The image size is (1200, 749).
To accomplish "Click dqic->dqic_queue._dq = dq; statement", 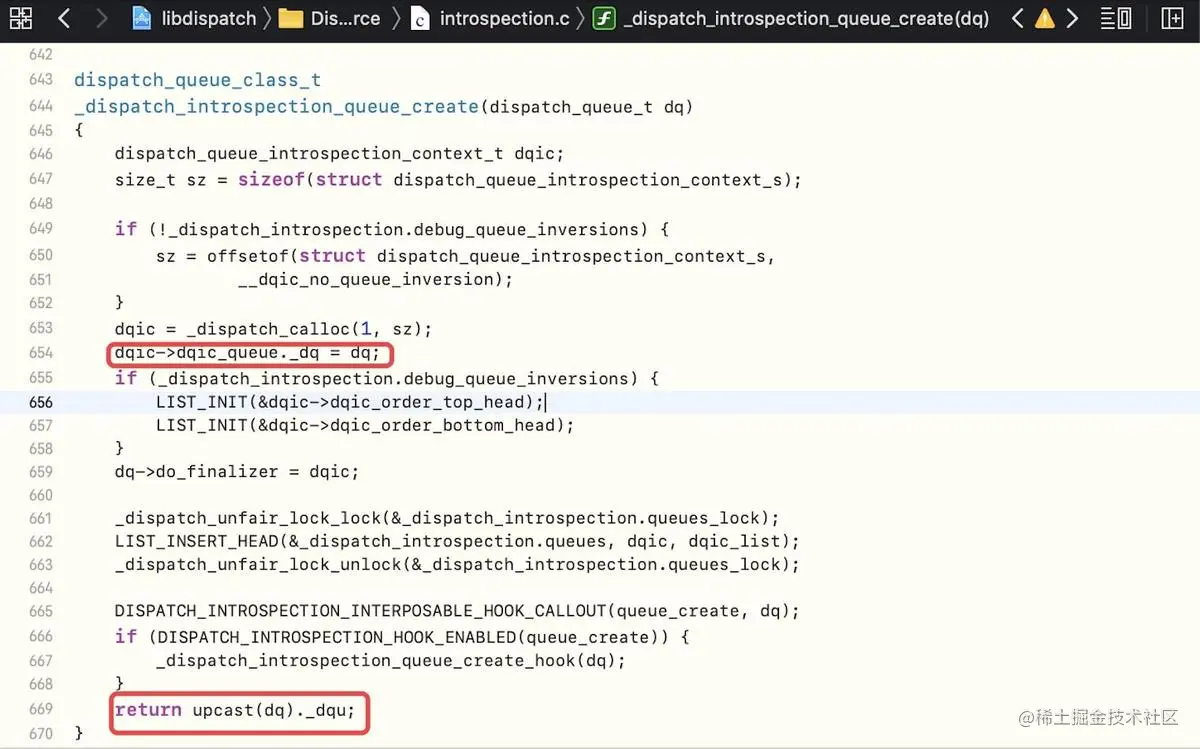I will coord(248,353).
